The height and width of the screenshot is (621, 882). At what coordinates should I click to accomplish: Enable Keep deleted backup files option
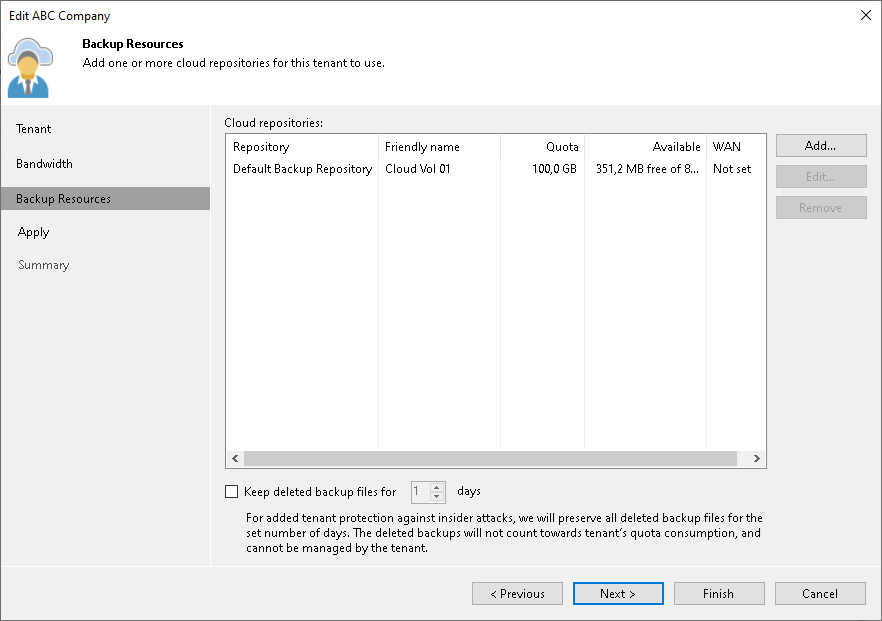coord(231,491)
